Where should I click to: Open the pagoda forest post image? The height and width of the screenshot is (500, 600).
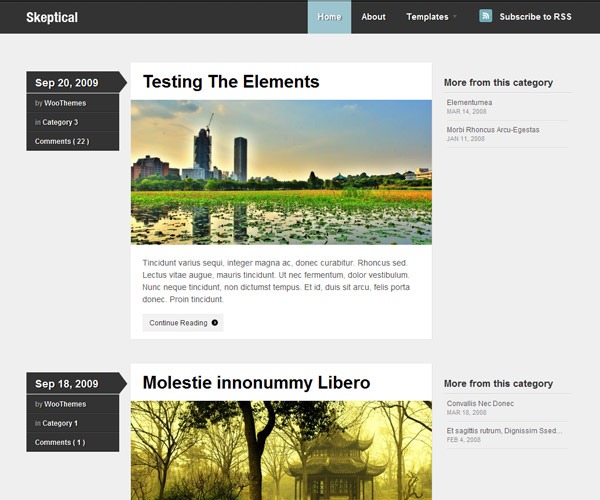pyautogui.click(x=281, y=450)
